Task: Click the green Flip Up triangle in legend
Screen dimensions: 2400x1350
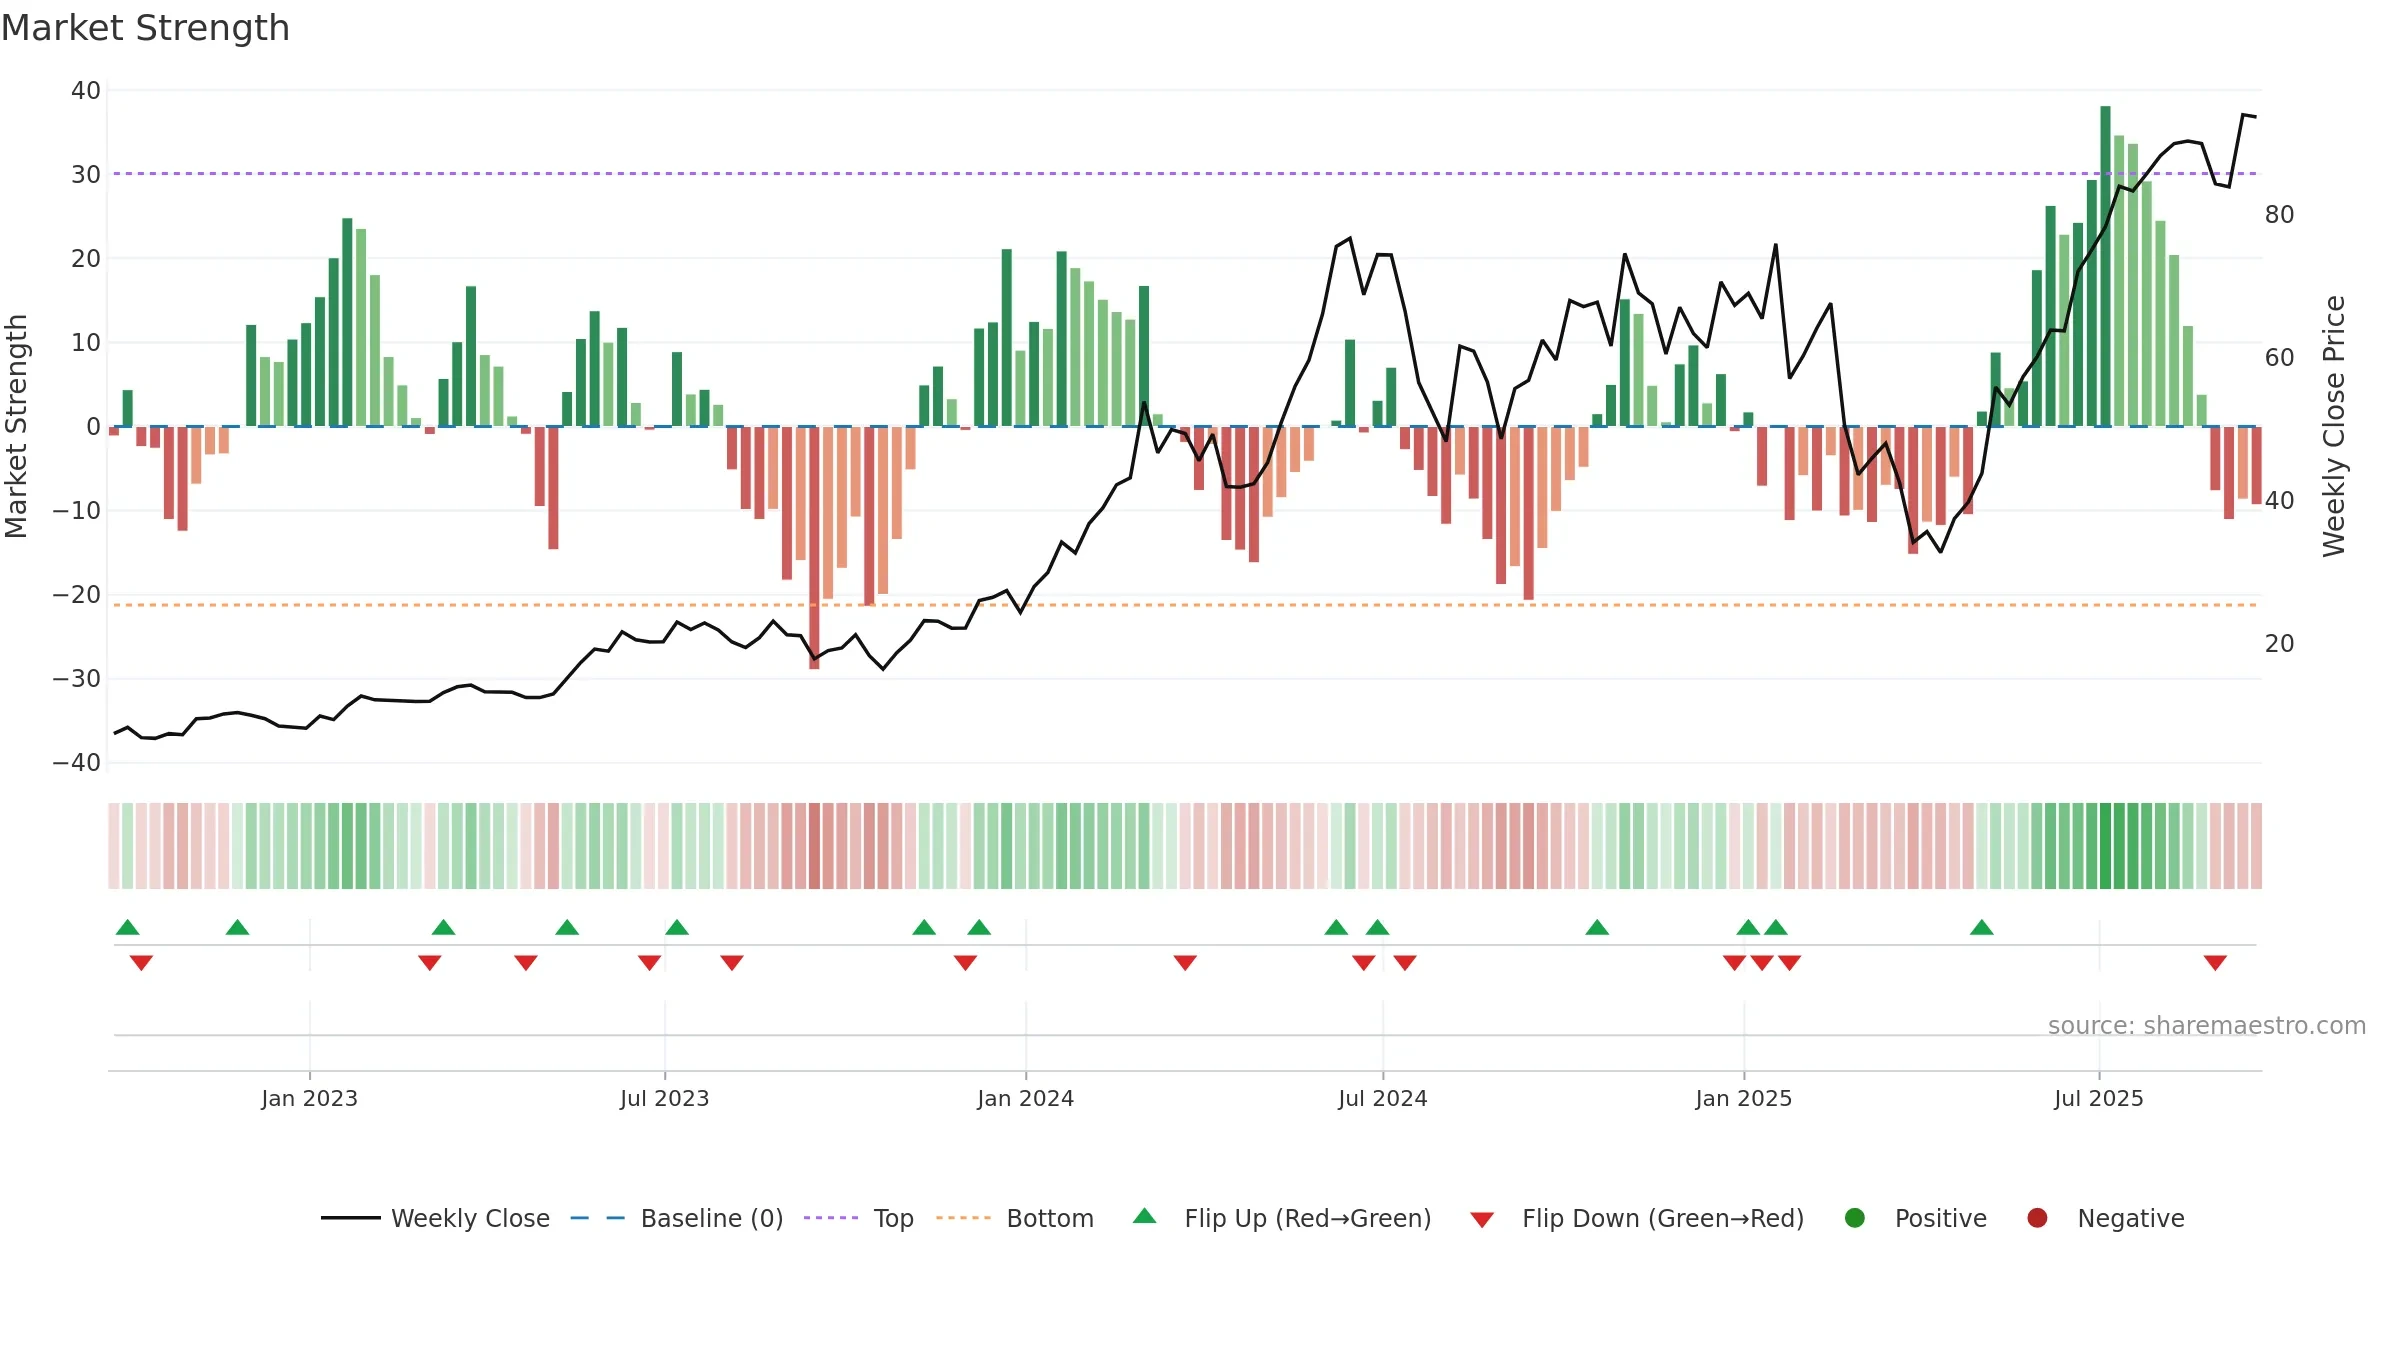Action: (1145, 1217)
